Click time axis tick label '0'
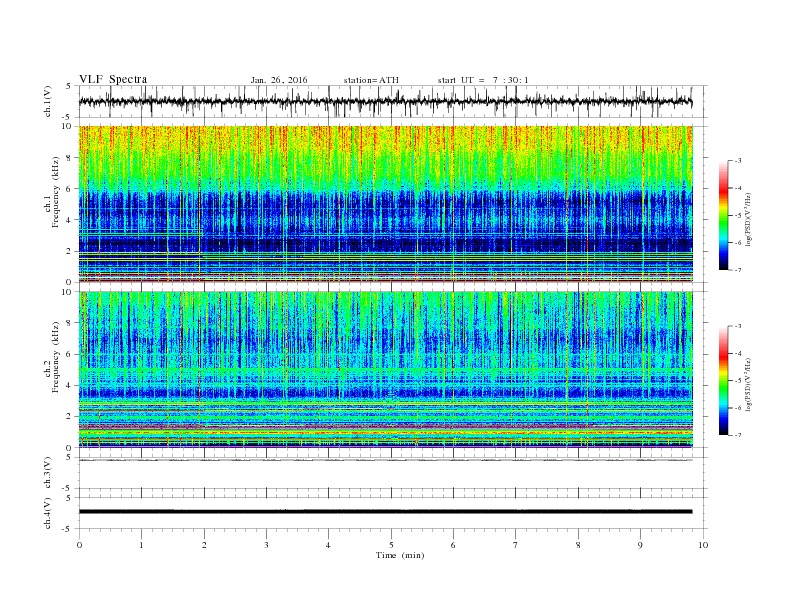This screenshot has width=792, height=612. click(x=79, y=545)
